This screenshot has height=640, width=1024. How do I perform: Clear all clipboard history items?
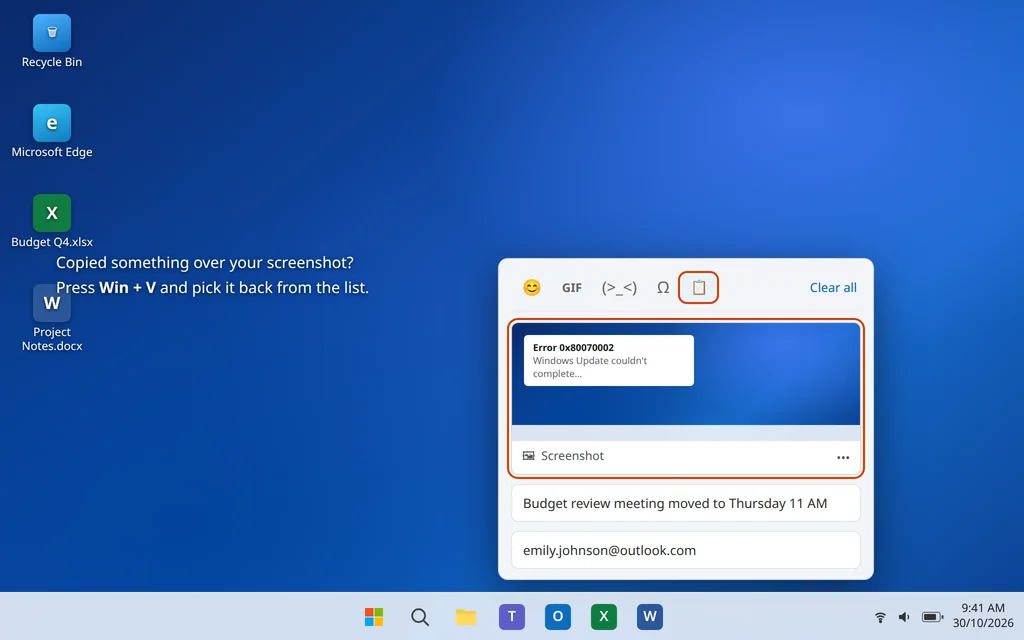833,287
